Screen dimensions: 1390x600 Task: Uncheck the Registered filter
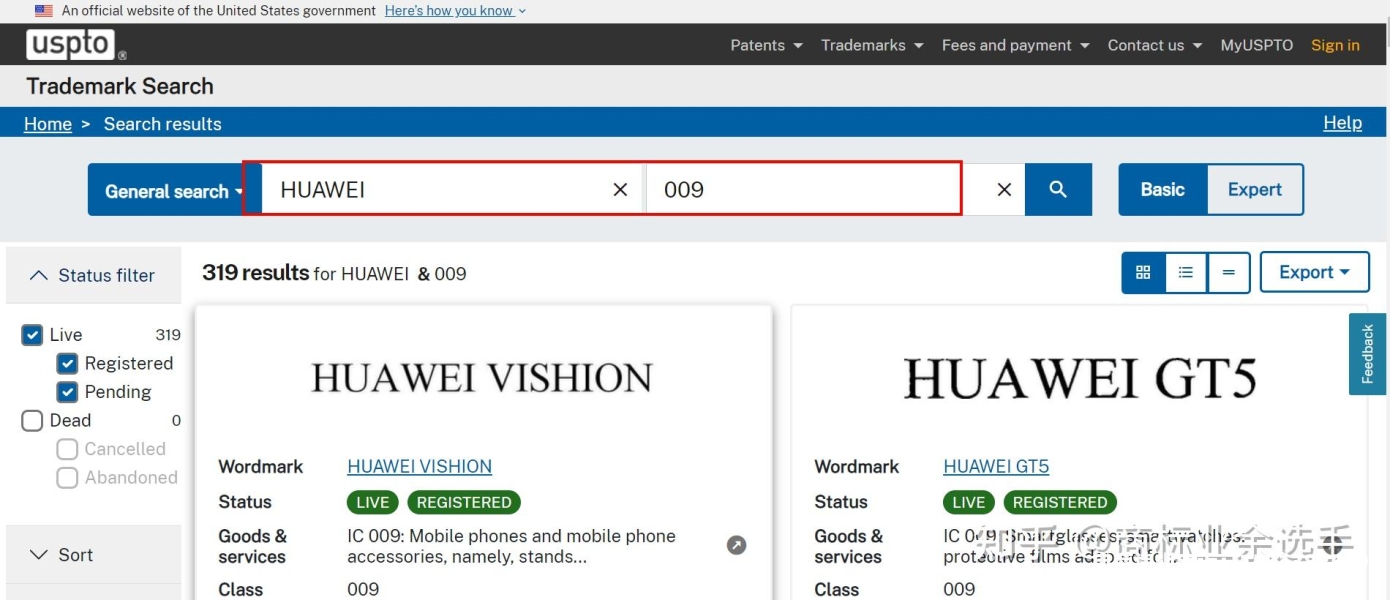[67, 363]
